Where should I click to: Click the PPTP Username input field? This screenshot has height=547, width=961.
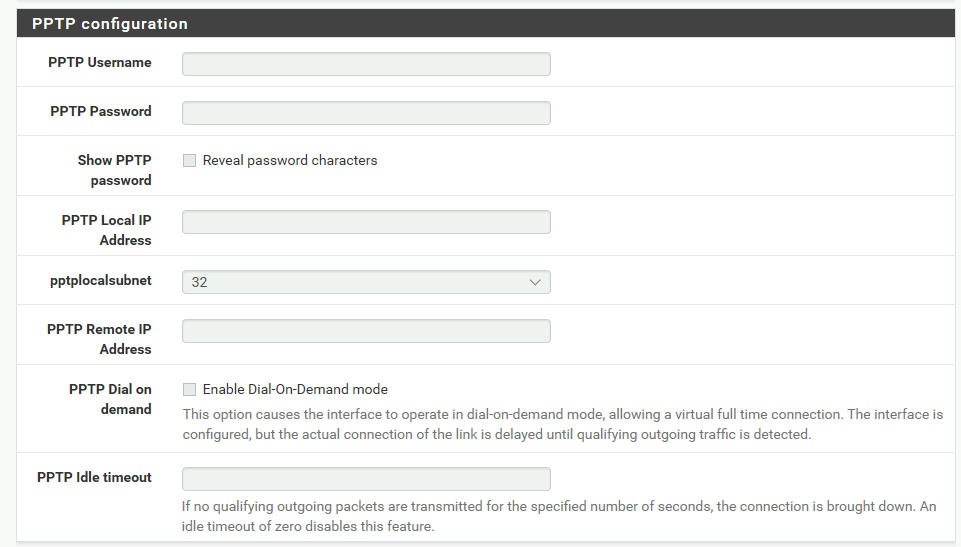(366, 64)
